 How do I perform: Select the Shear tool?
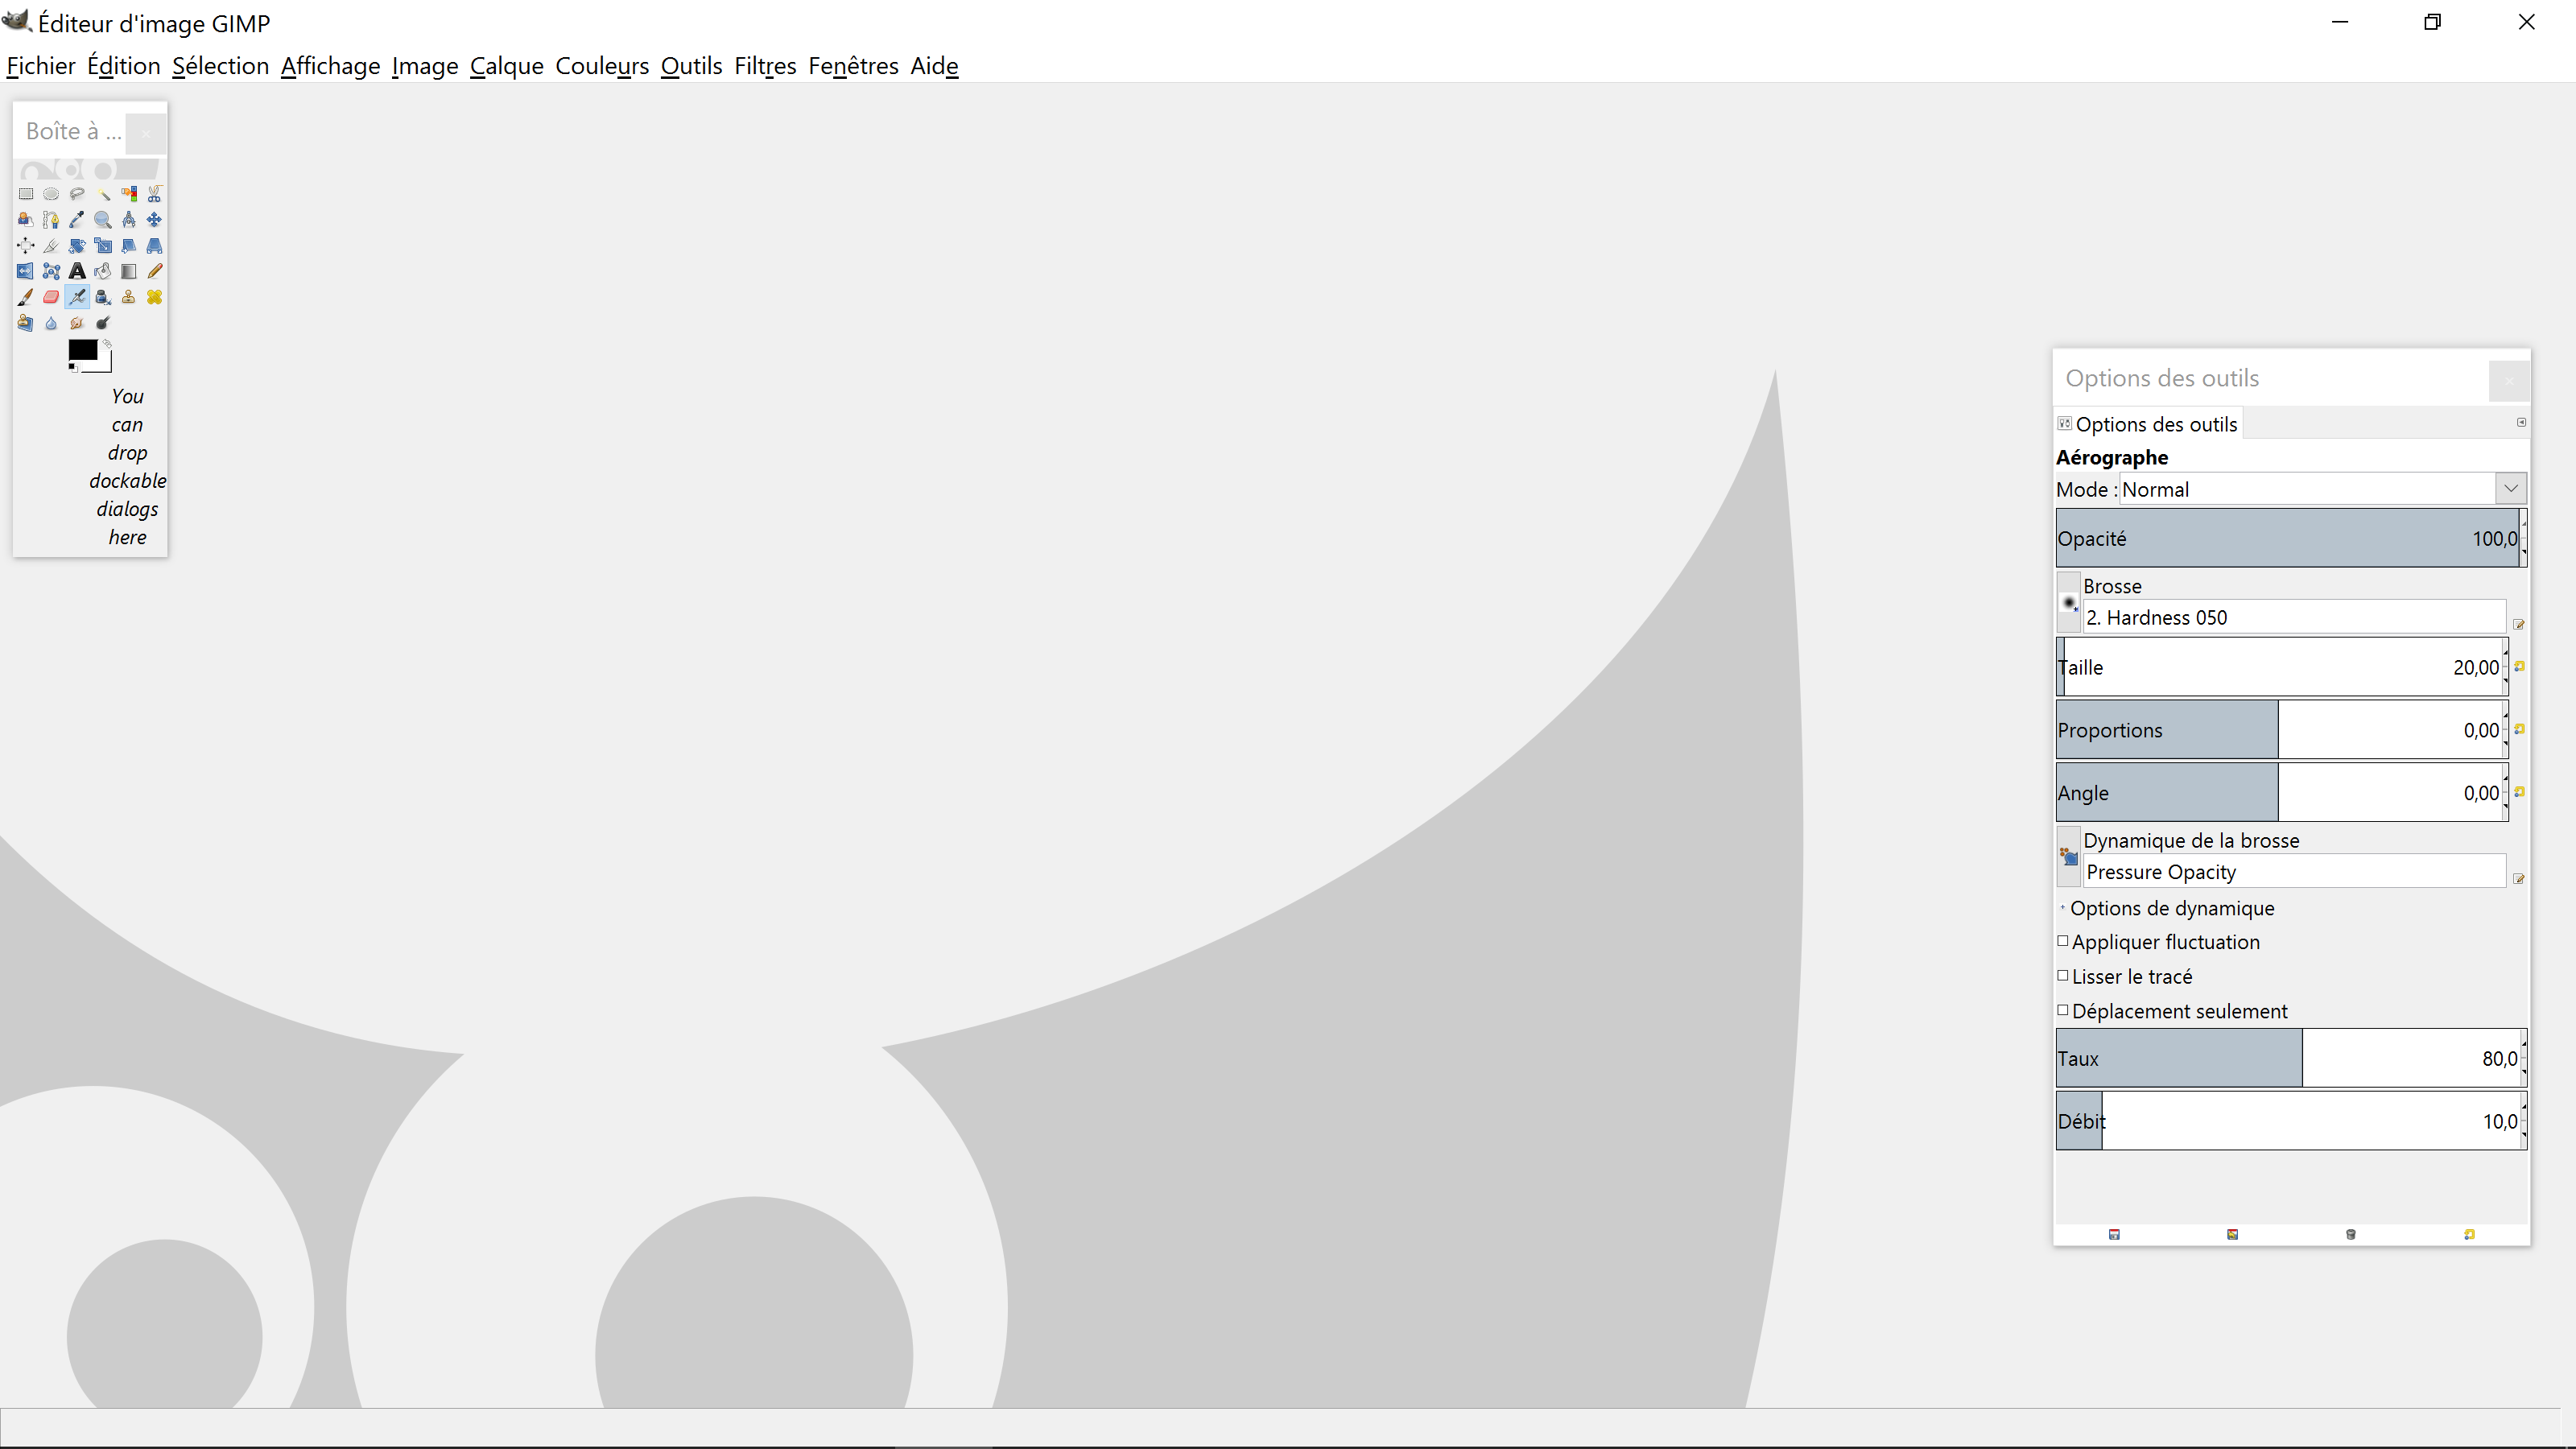[x=129, y=246]
